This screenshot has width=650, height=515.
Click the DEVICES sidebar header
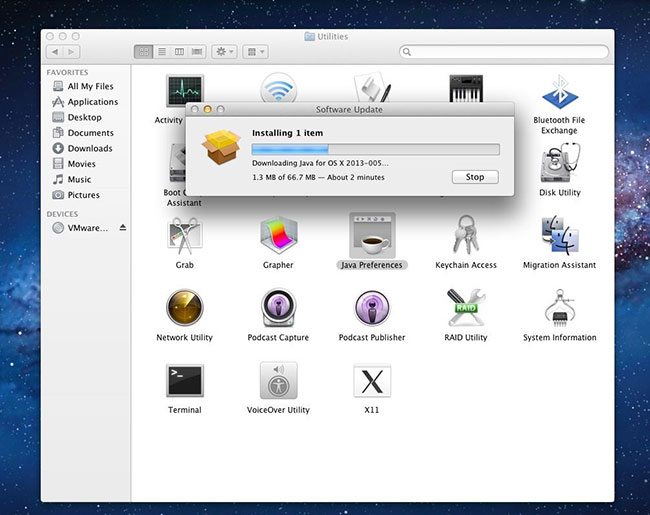coord(62,214)
